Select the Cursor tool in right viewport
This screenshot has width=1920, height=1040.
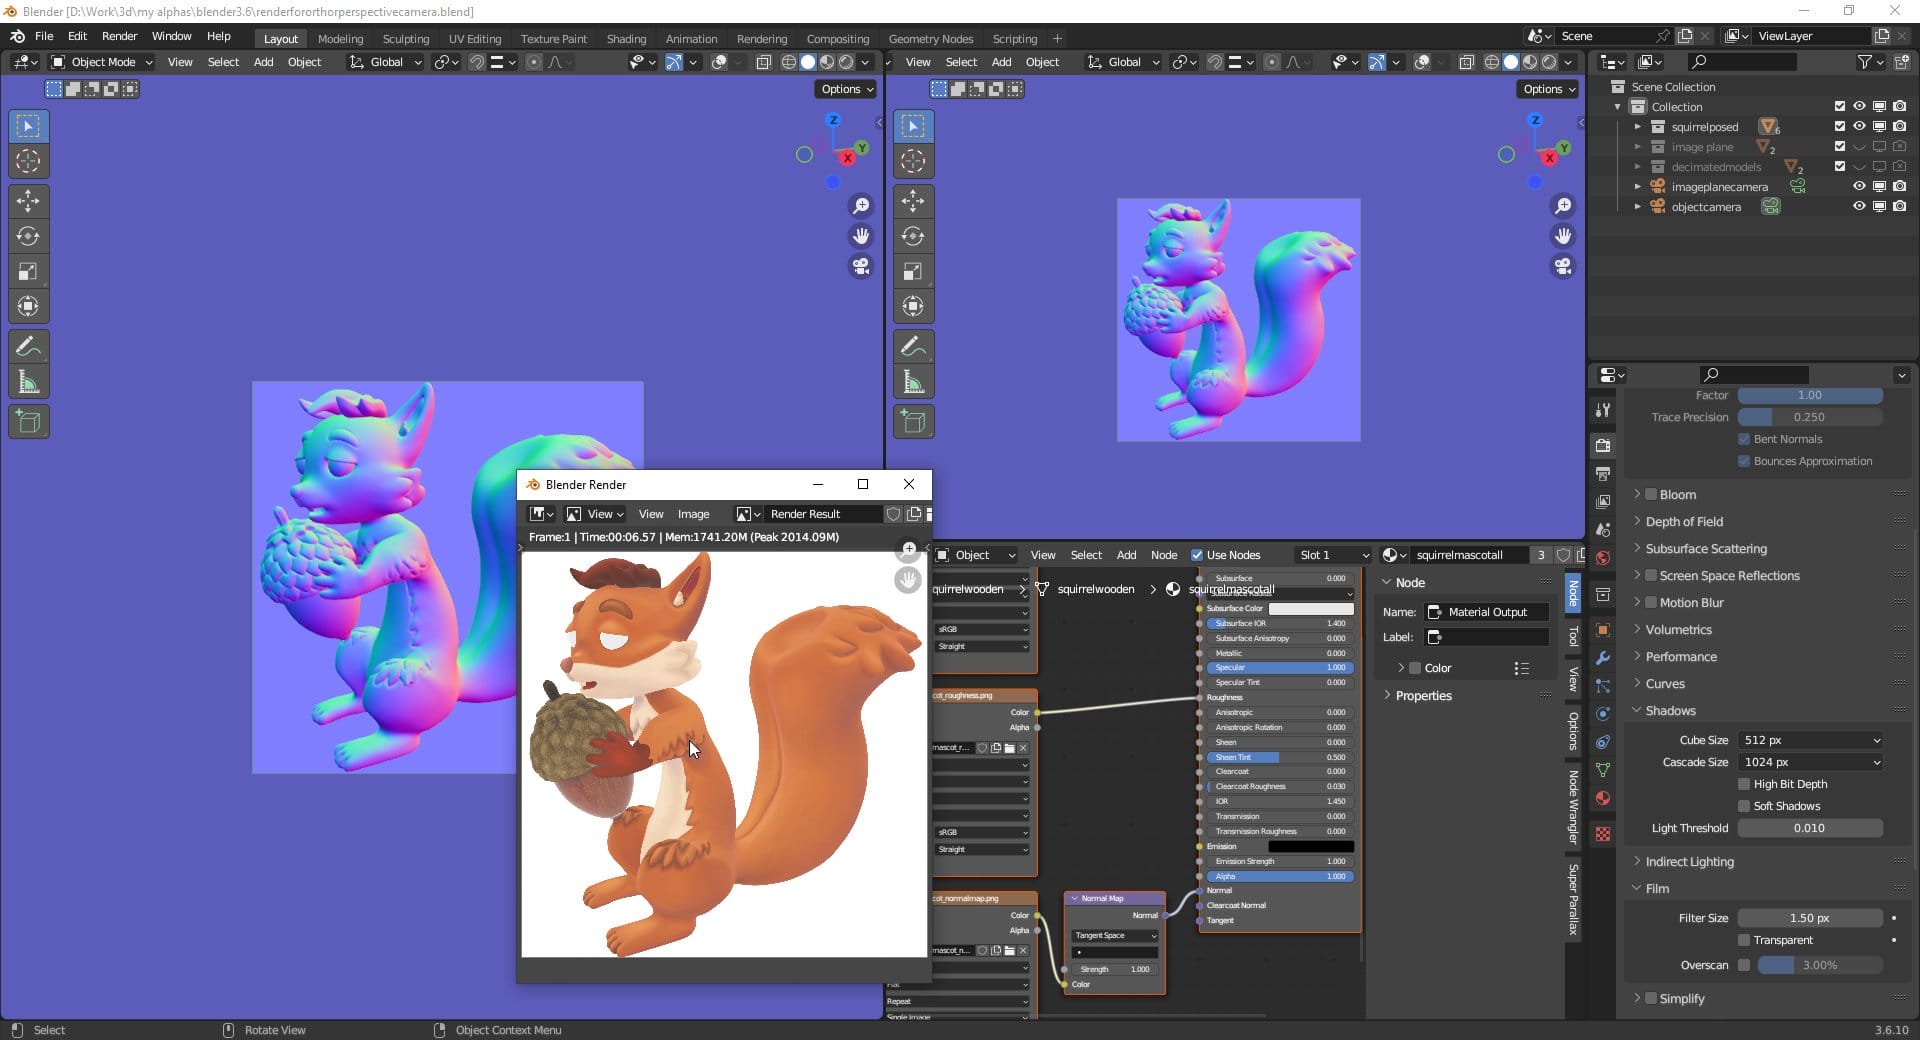coord(912,161)
